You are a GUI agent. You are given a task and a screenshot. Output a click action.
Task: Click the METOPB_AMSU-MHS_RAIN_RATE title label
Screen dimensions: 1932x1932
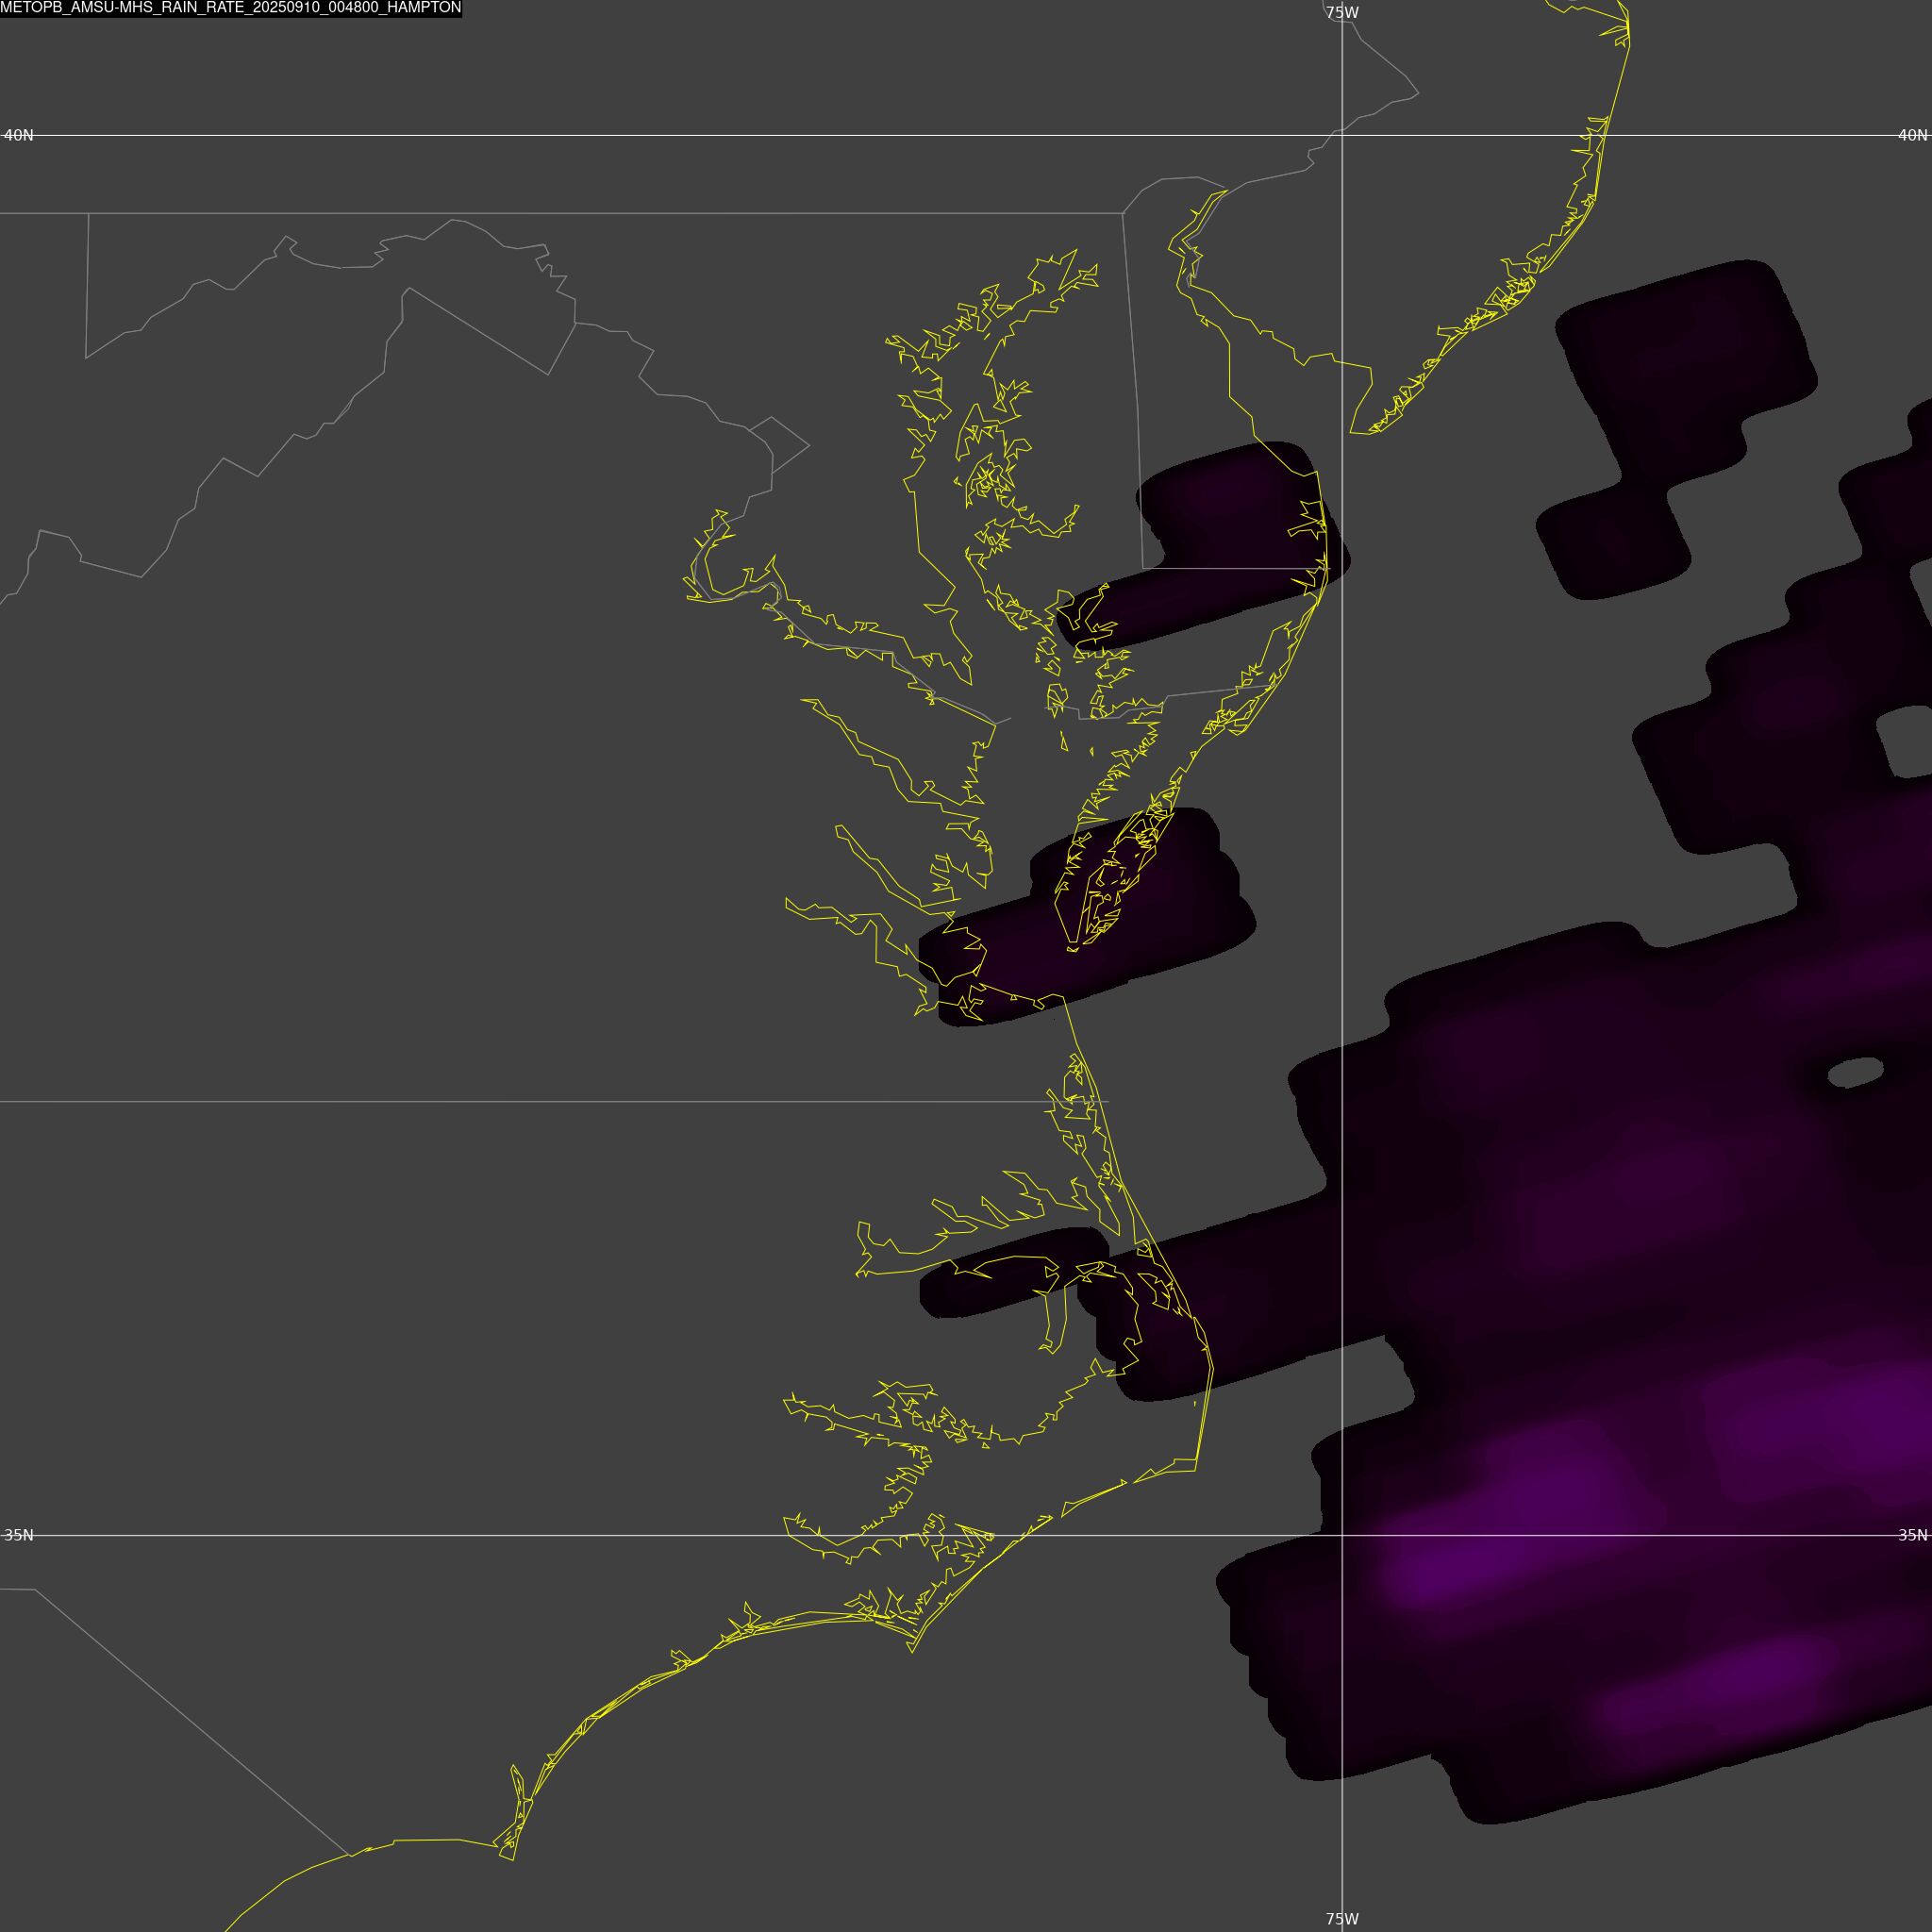[x=231, y=8]
